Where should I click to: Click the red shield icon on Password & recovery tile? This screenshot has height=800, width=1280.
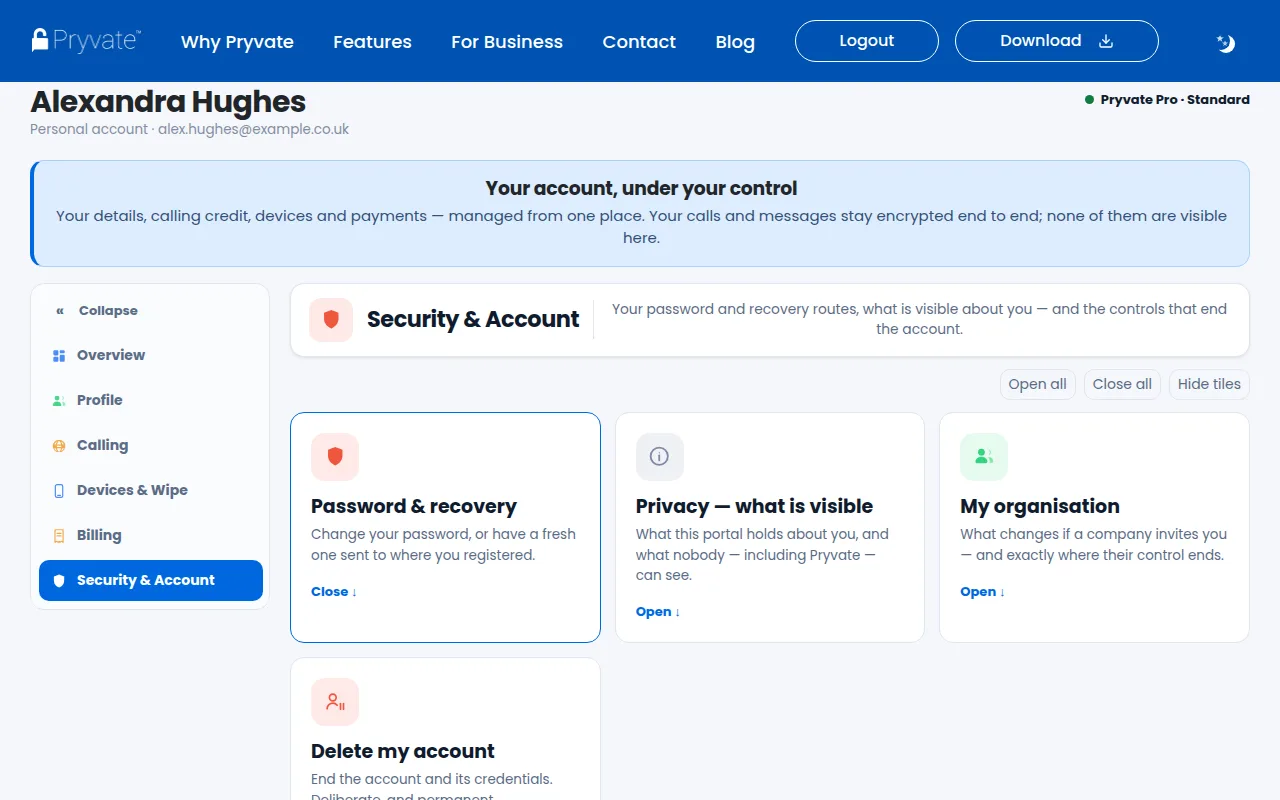tap(335, 457)
